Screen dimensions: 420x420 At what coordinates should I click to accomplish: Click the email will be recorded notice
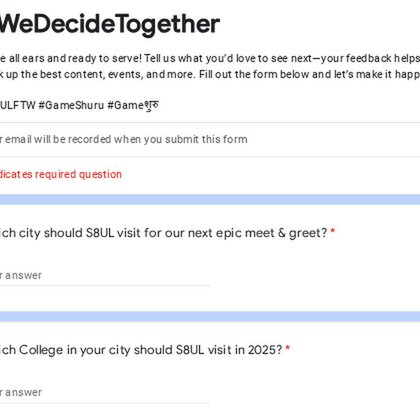124,139
